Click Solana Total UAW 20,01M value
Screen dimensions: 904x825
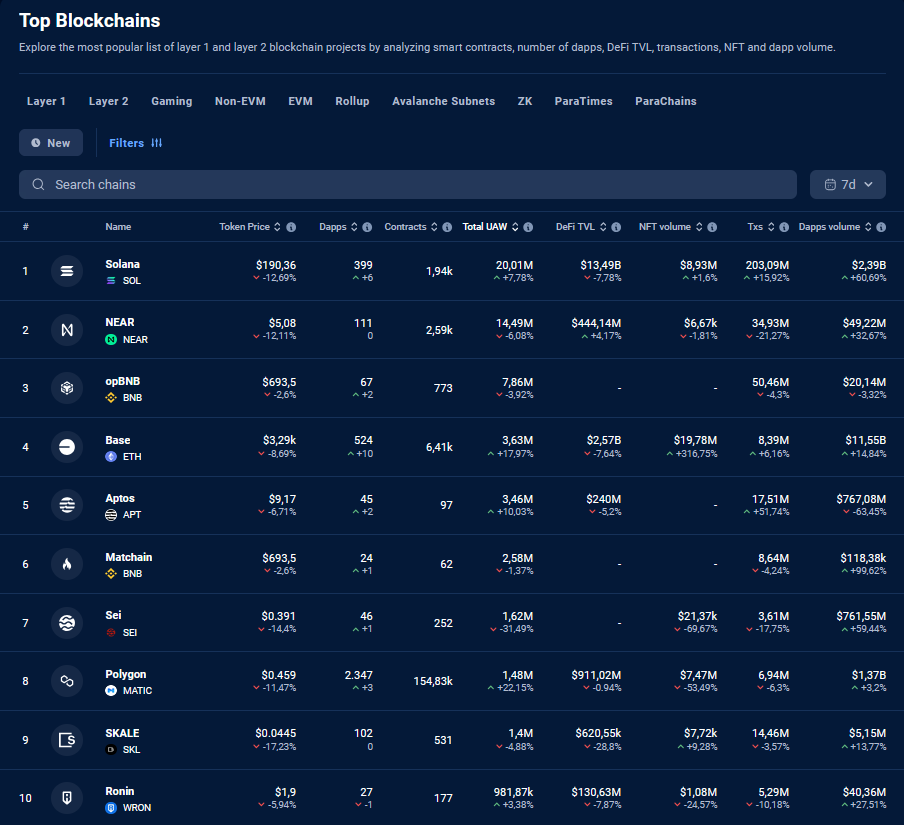coord(514,265)
